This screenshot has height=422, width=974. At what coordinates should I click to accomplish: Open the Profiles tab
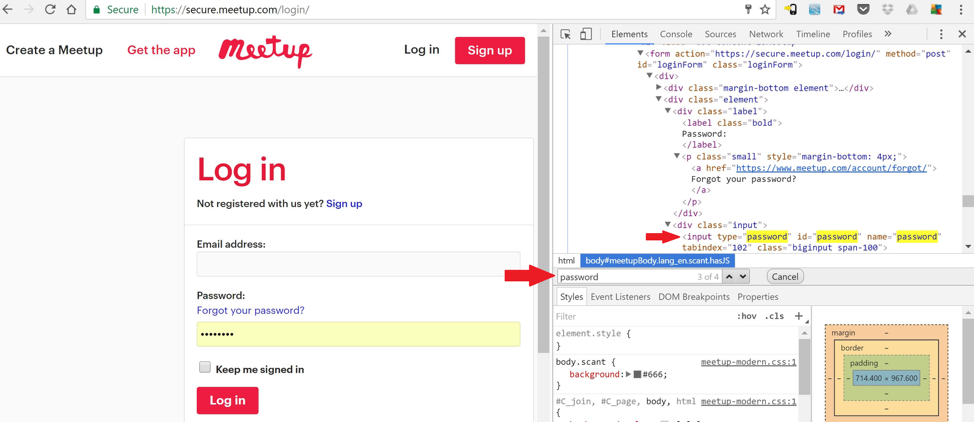click(x=857, y=34)
